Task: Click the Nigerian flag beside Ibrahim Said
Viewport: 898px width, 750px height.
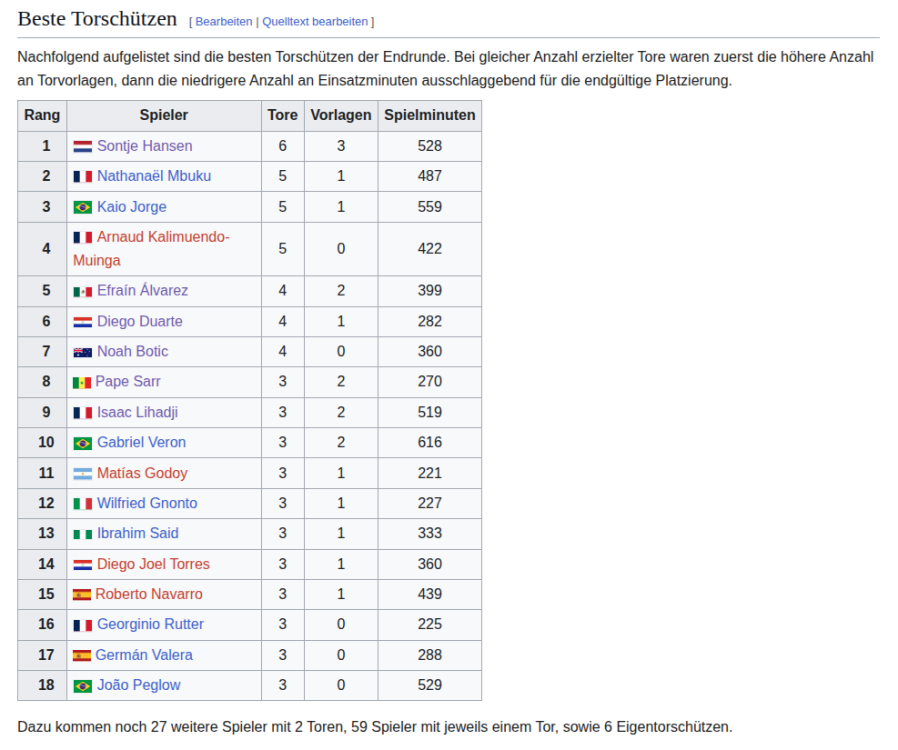Action: tap(82, 534)
